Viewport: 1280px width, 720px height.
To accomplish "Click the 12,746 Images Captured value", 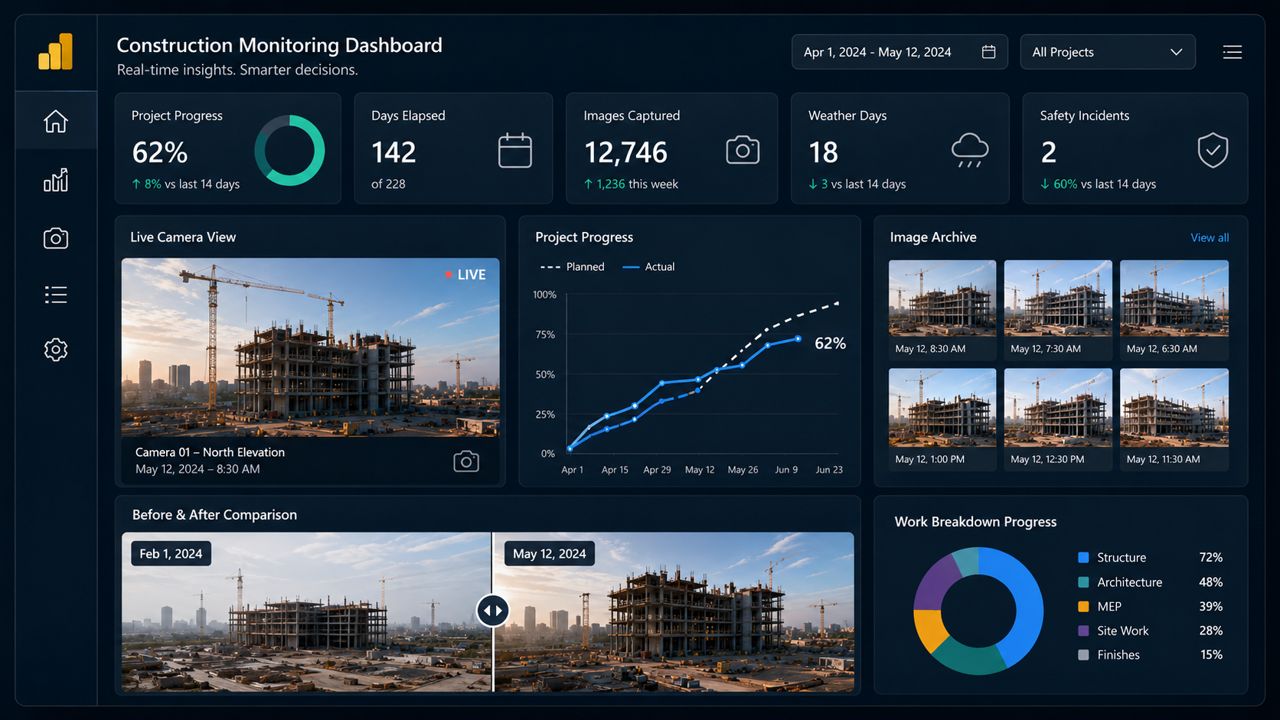I will pyautogui.click(x=626, y=152).
